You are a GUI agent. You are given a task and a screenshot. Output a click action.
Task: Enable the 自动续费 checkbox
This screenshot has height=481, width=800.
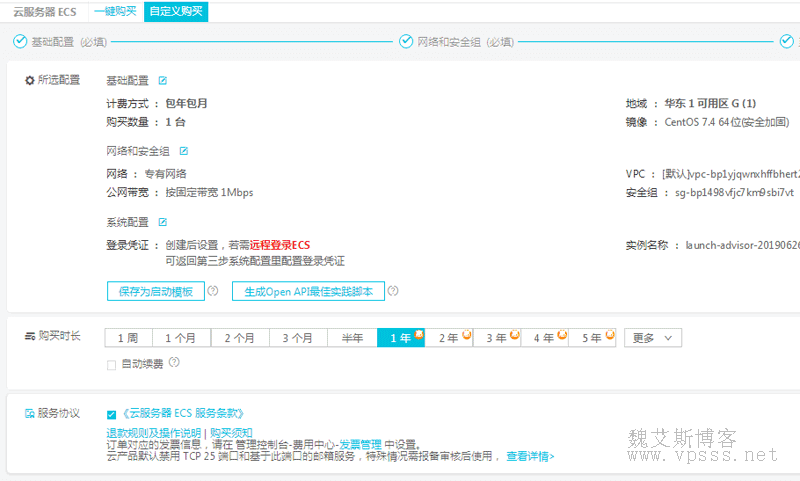[x=112, y=364]
